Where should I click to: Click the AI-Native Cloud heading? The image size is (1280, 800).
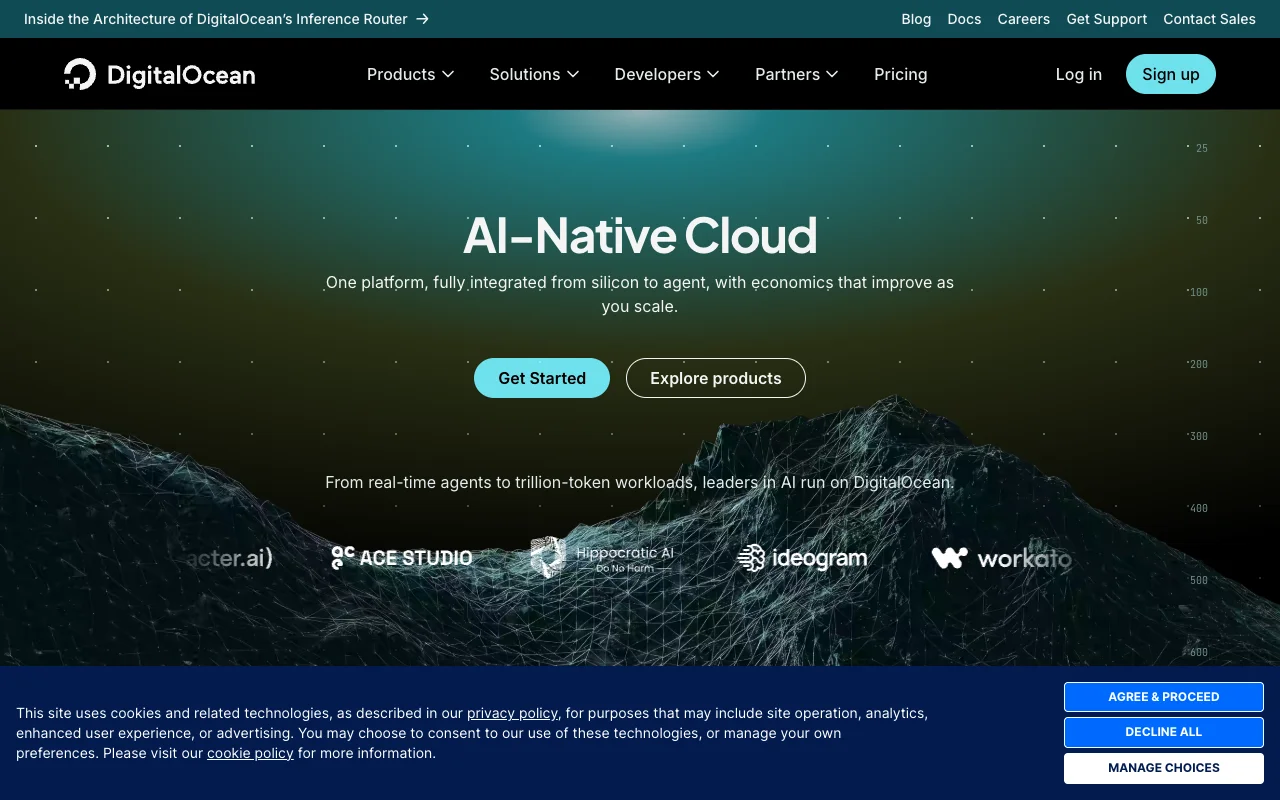pyautogui.click(x=640, y=236)
